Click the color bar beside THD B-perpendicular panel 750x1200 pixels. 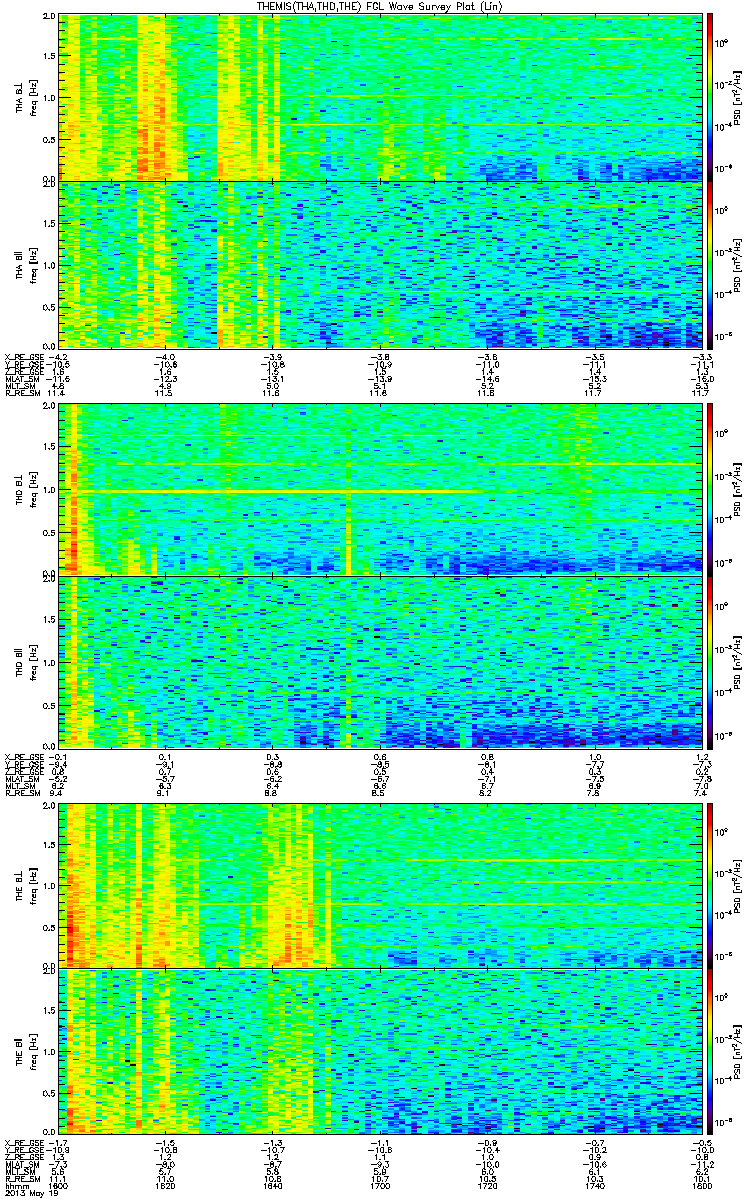pos(711,489)
